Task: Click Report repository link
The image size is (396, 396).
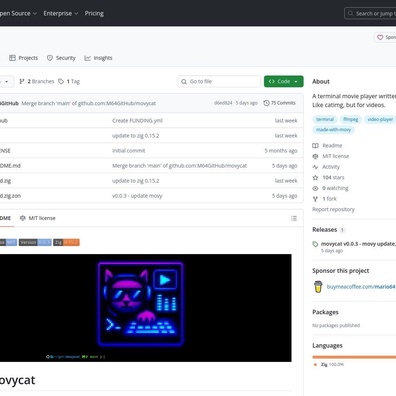Action: (x=333, y=209)
